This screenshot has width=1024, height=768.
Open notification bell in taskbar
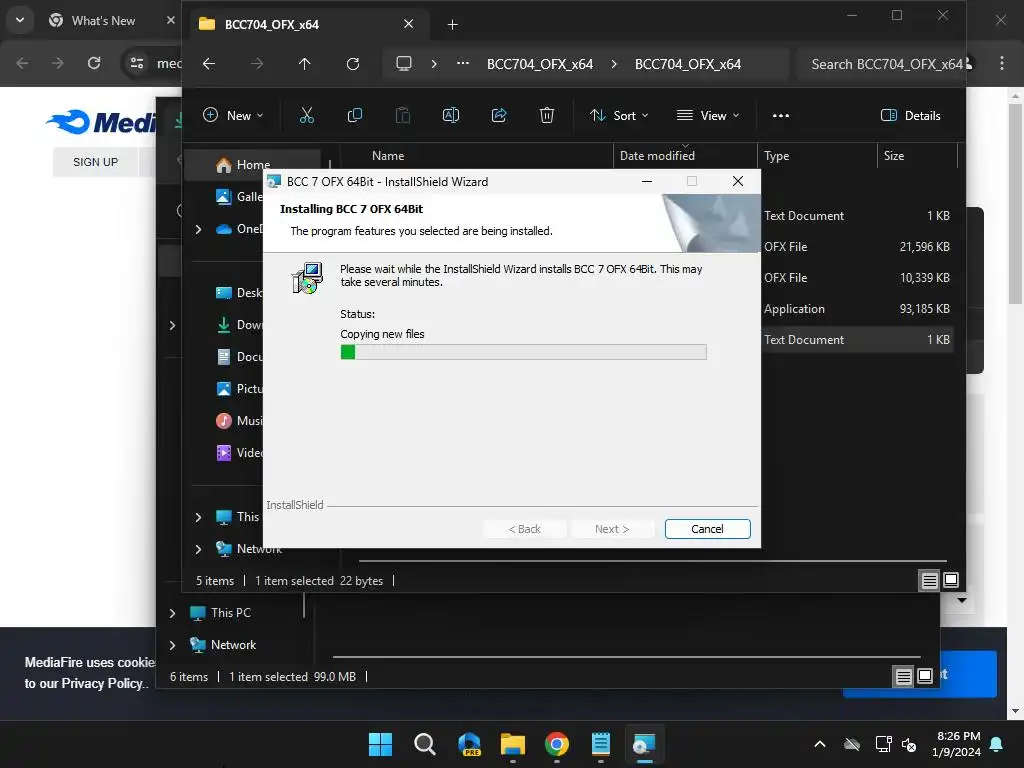[x=997, y=744]
